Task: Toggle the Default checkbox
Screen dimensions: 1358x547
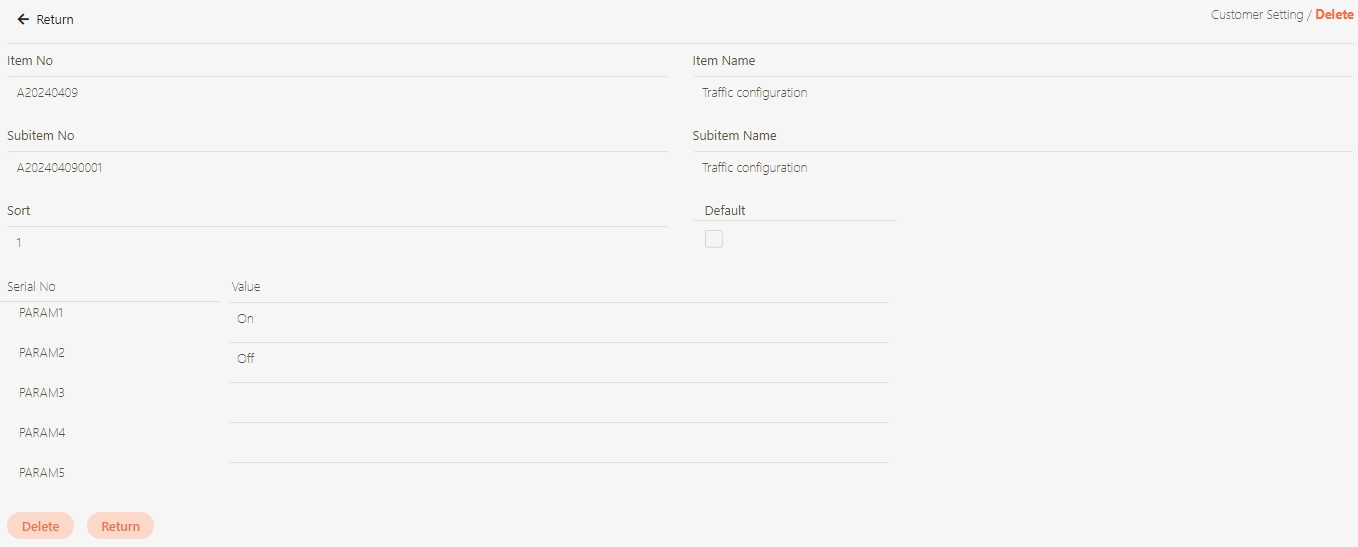Action: click(x=713, y=239)
